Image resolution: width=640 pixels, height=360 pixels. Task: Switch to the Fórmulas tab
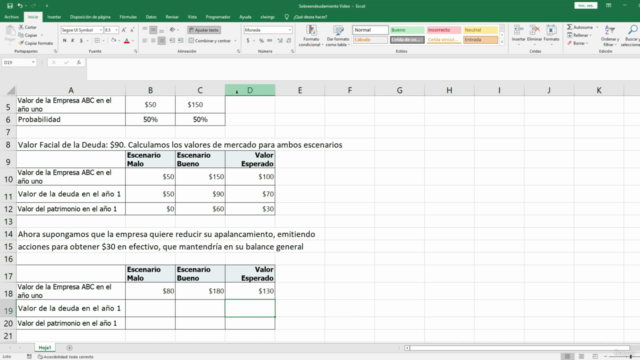coord(128,17)
